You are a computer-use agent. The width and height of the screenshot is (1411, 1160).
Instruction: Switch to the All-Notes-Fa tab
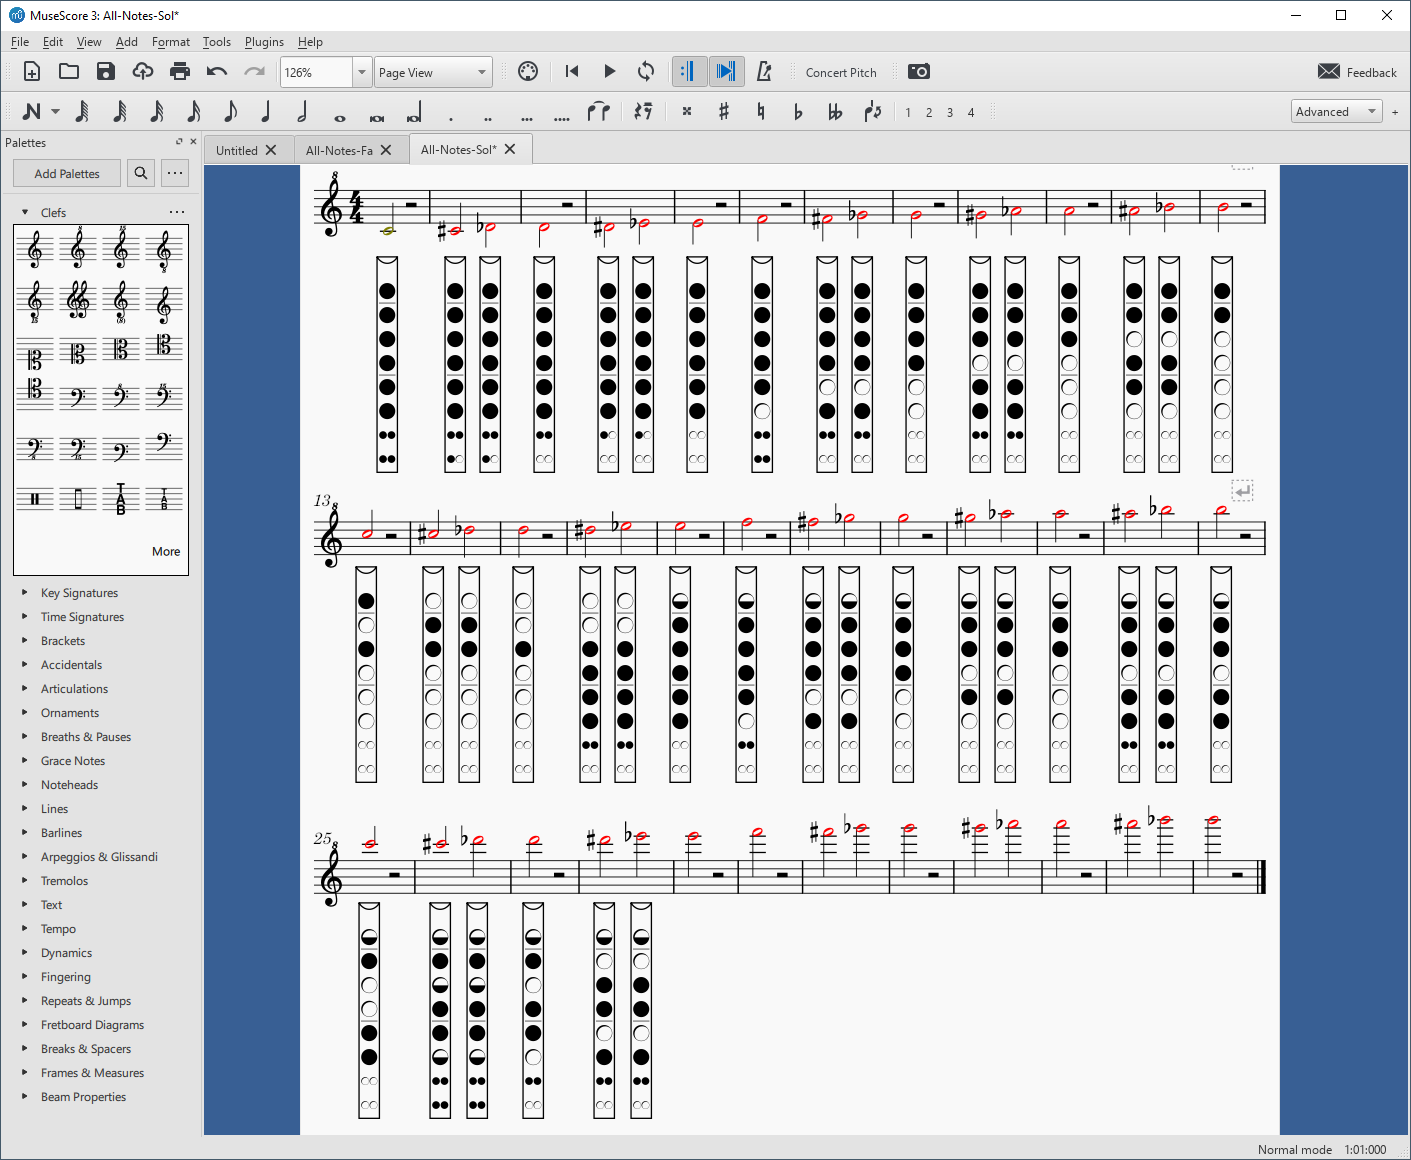[339, 151]
